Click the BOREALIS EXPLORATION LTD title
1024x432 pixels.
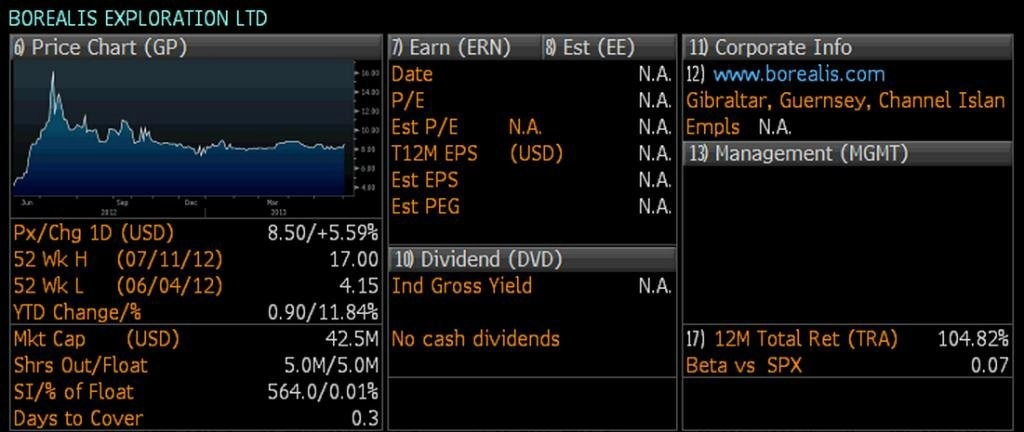click(x=138, y=18)
